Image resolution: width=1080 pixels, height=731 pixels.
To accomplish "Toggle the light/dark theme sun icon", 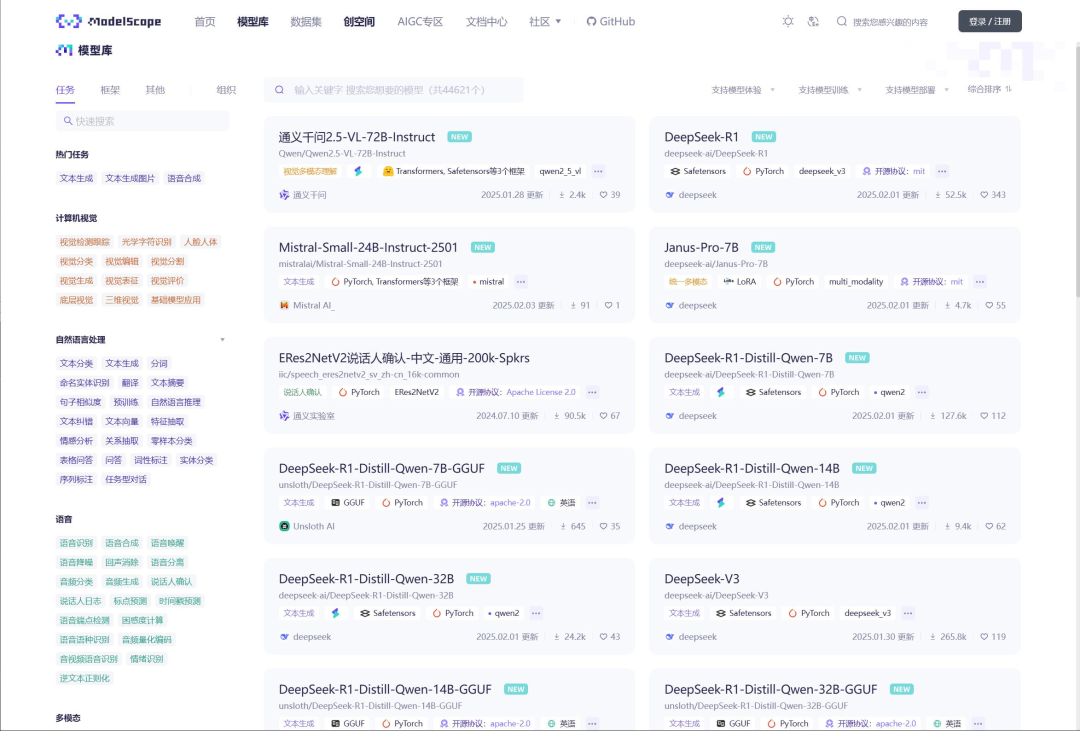I will pyautogui.click(x=788, y=21).
